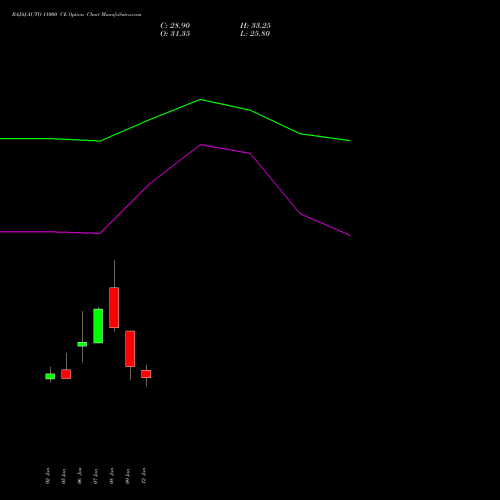Click the high value H: 33.25
This screenshot has height=500, width=500.
pos(255,26)
